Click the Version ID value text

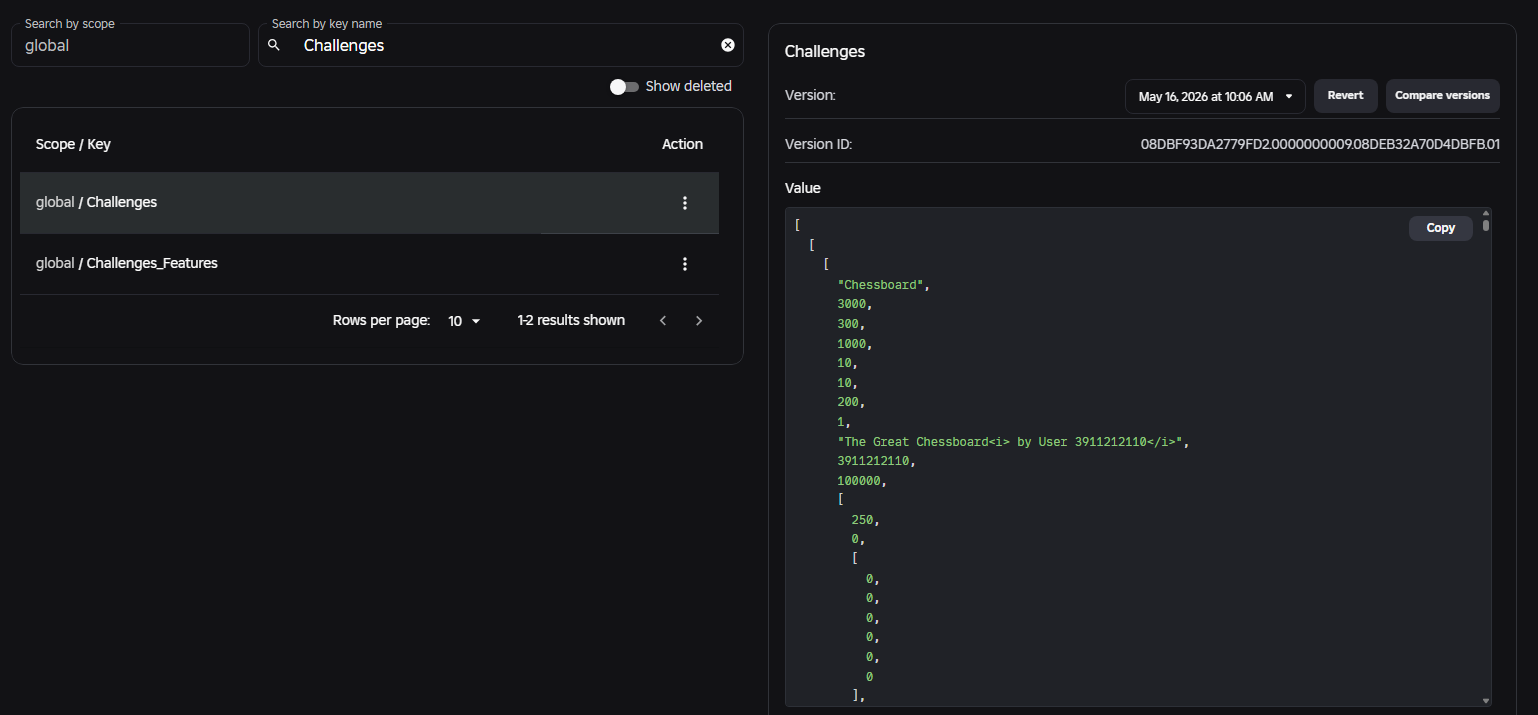[1320, 144]
